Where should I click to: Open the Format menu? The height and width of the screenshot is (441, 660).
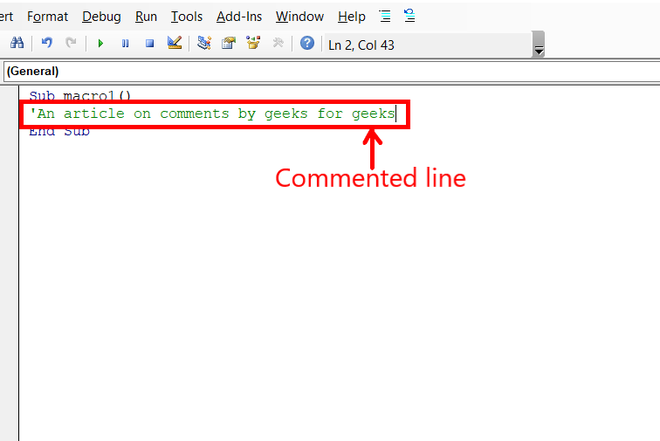(x=48, y=17)
